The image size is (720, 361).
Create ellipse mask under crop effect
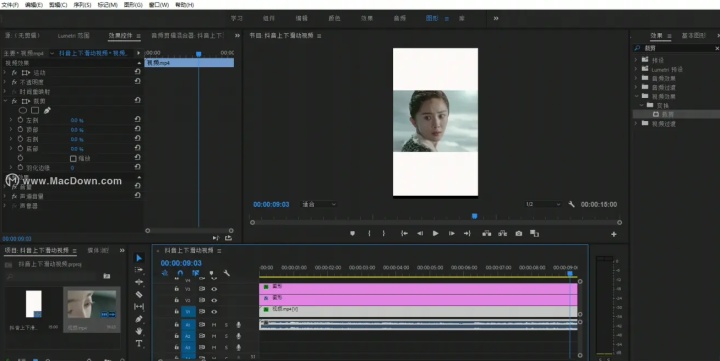click(x=22, y=110)
